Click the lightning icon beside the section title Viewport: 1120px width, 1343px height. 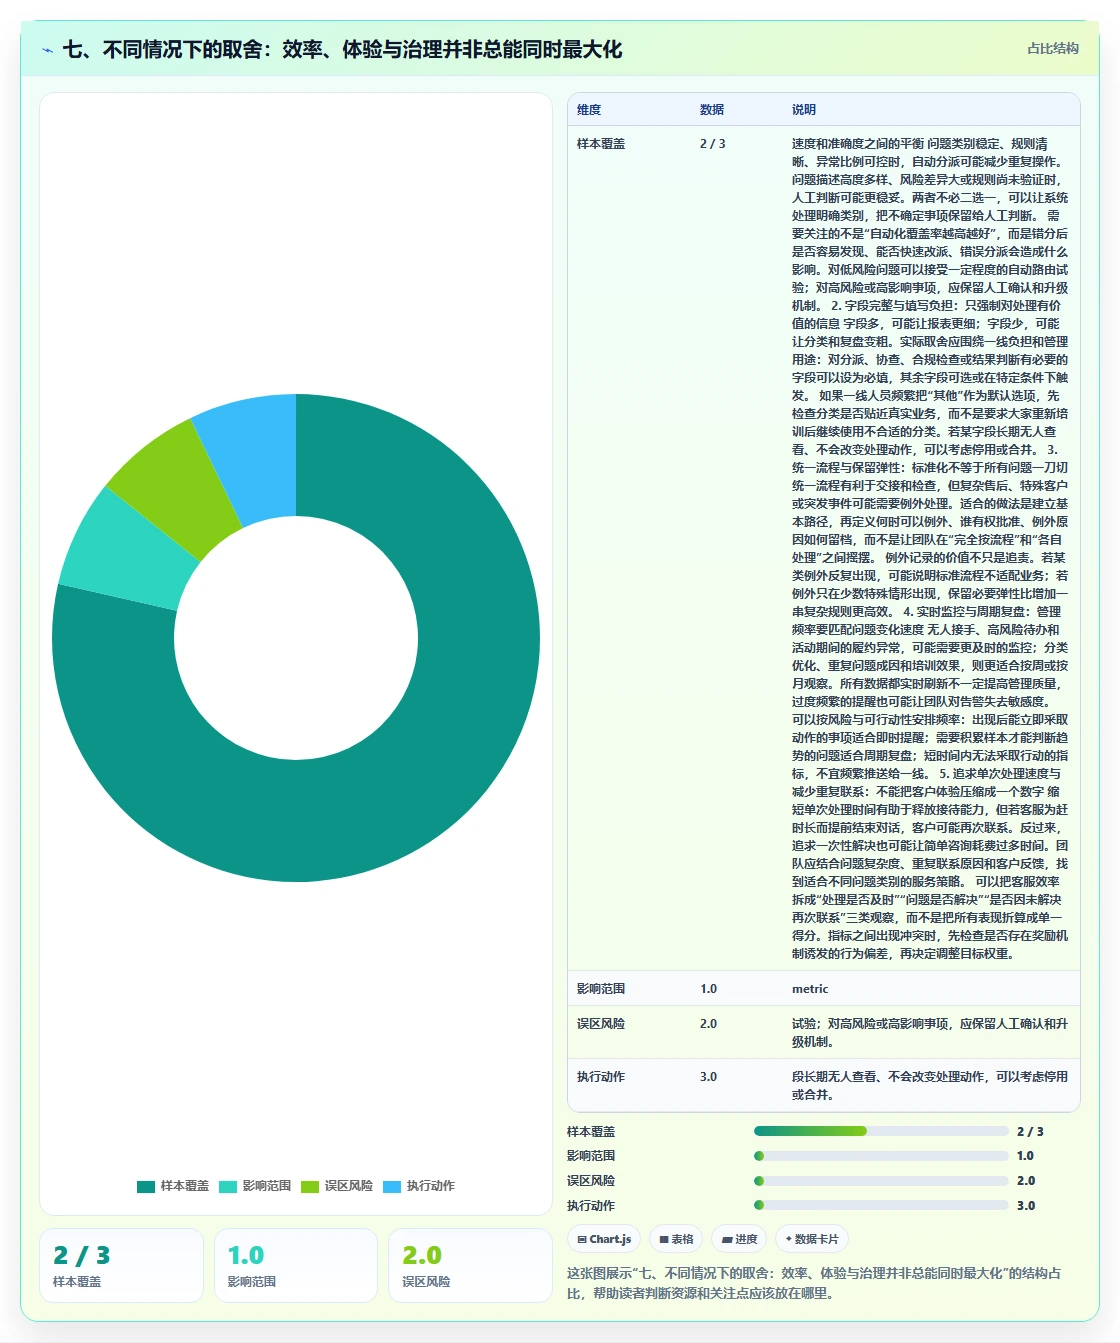pos(47,50)
